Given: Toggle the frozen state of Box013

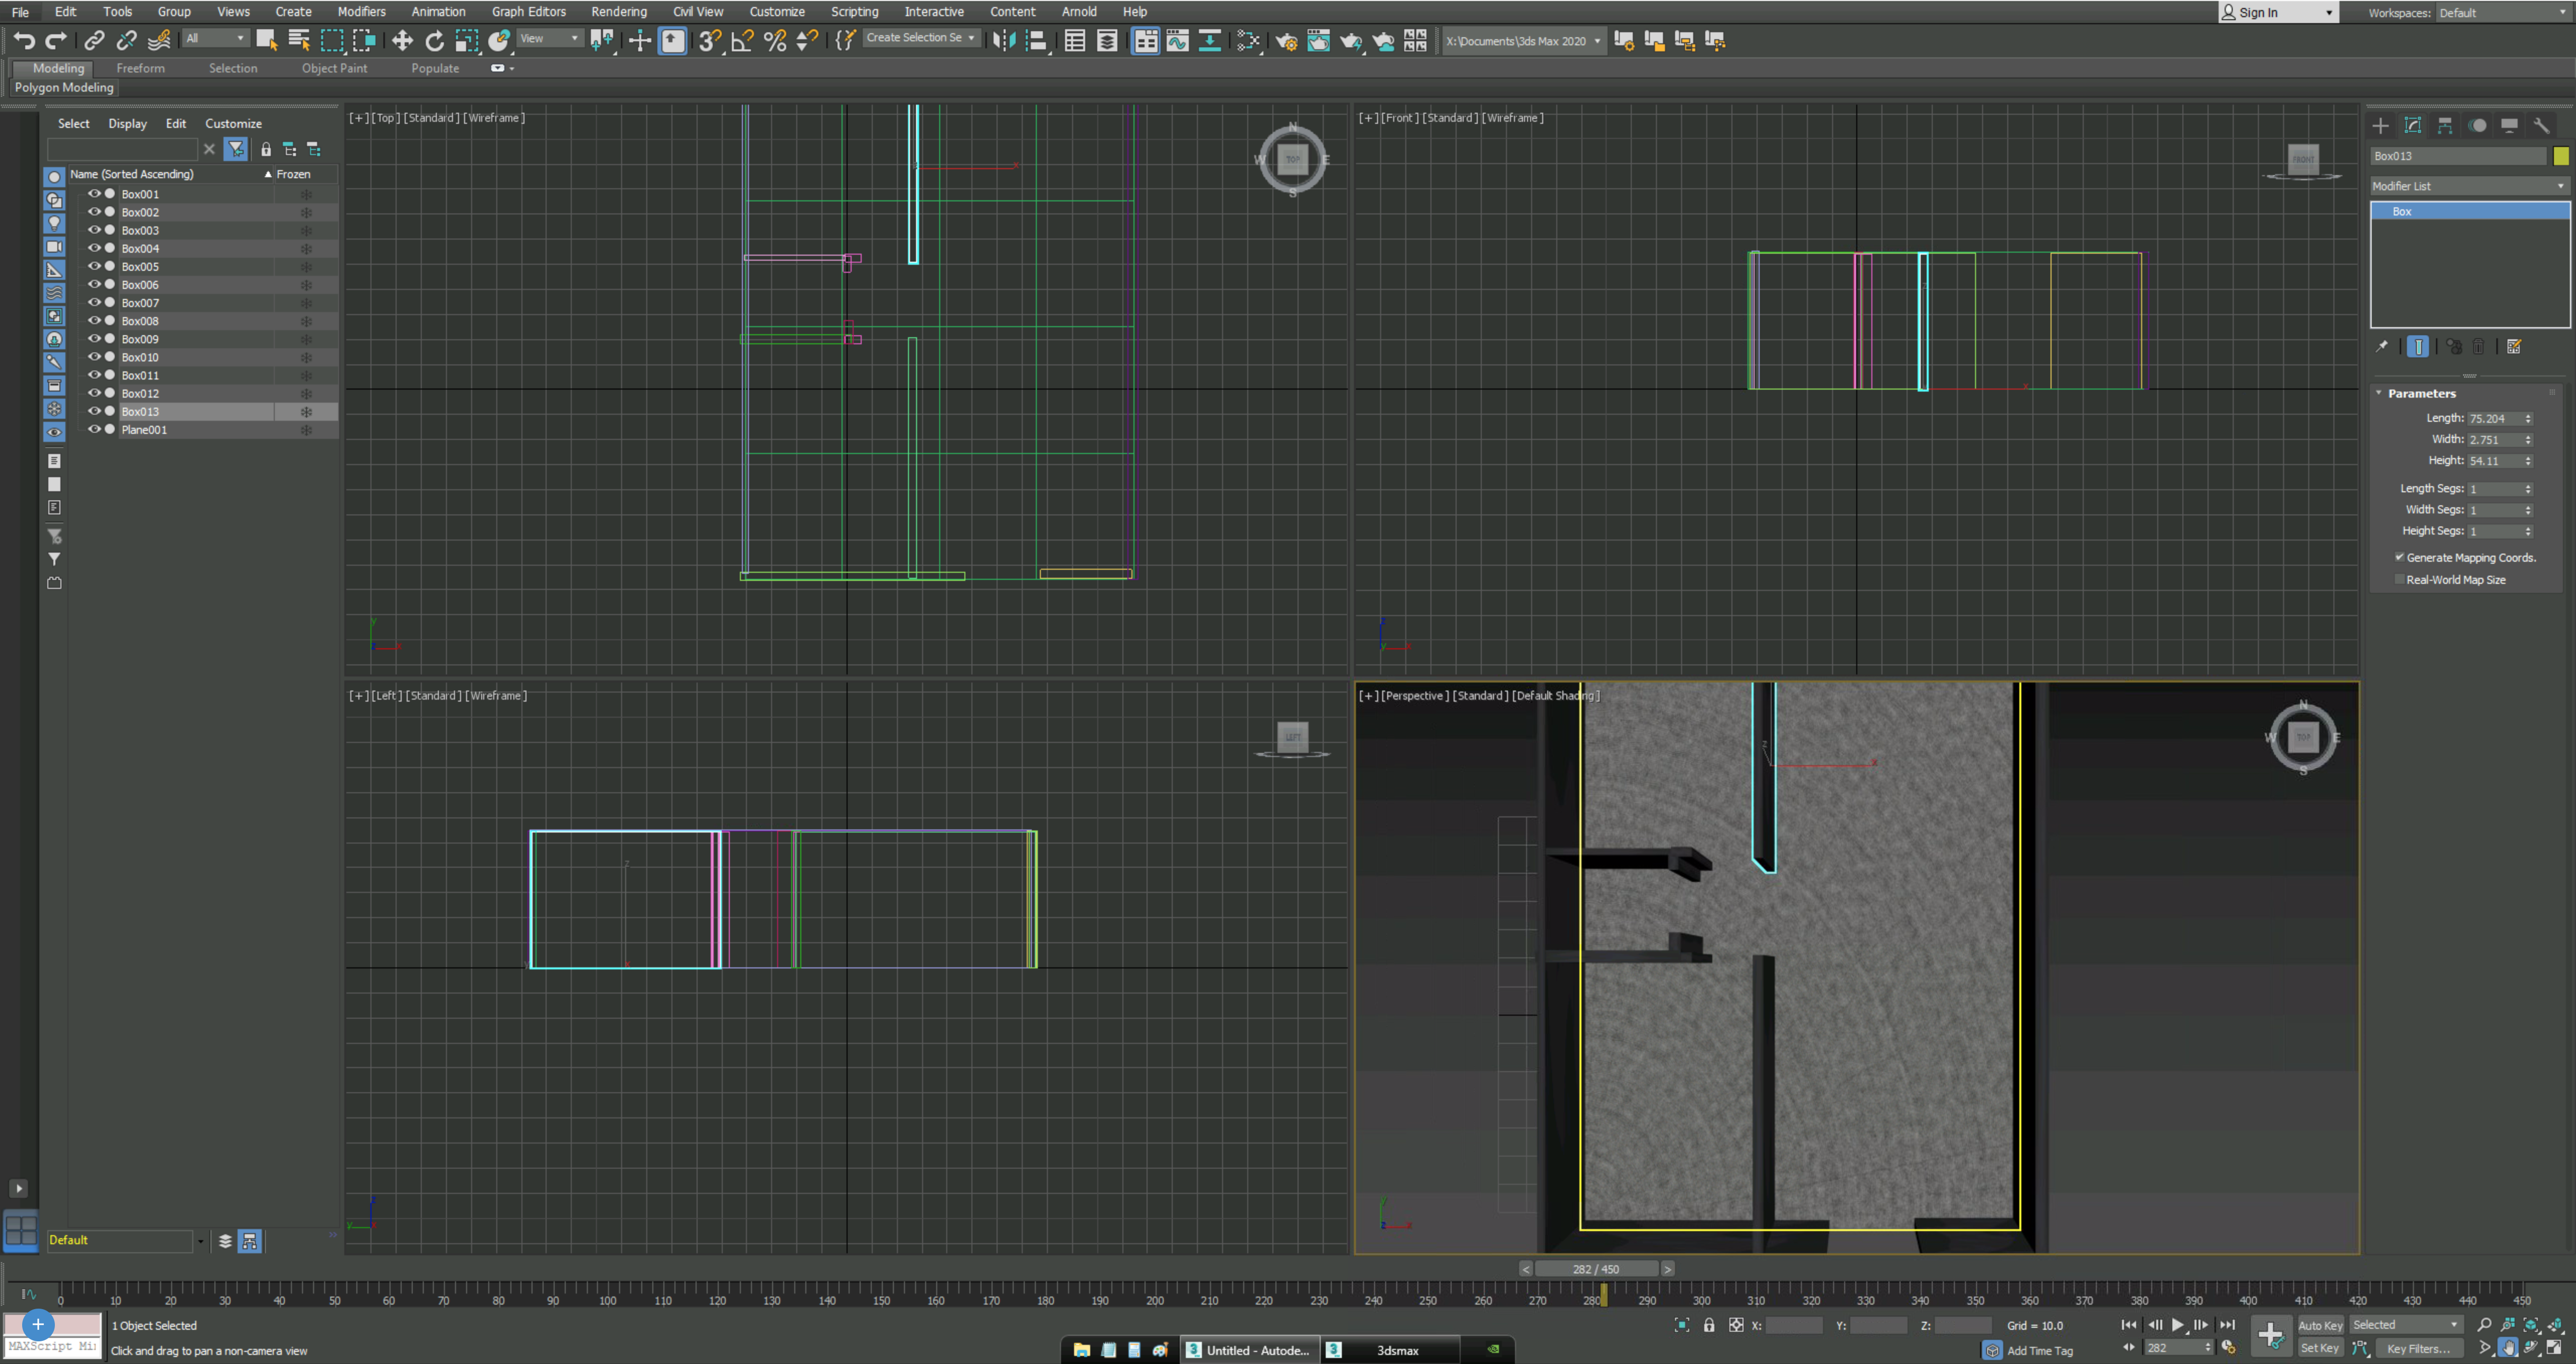Looking at the screenshot, I should pyautogui.click(x=306, y=411).
